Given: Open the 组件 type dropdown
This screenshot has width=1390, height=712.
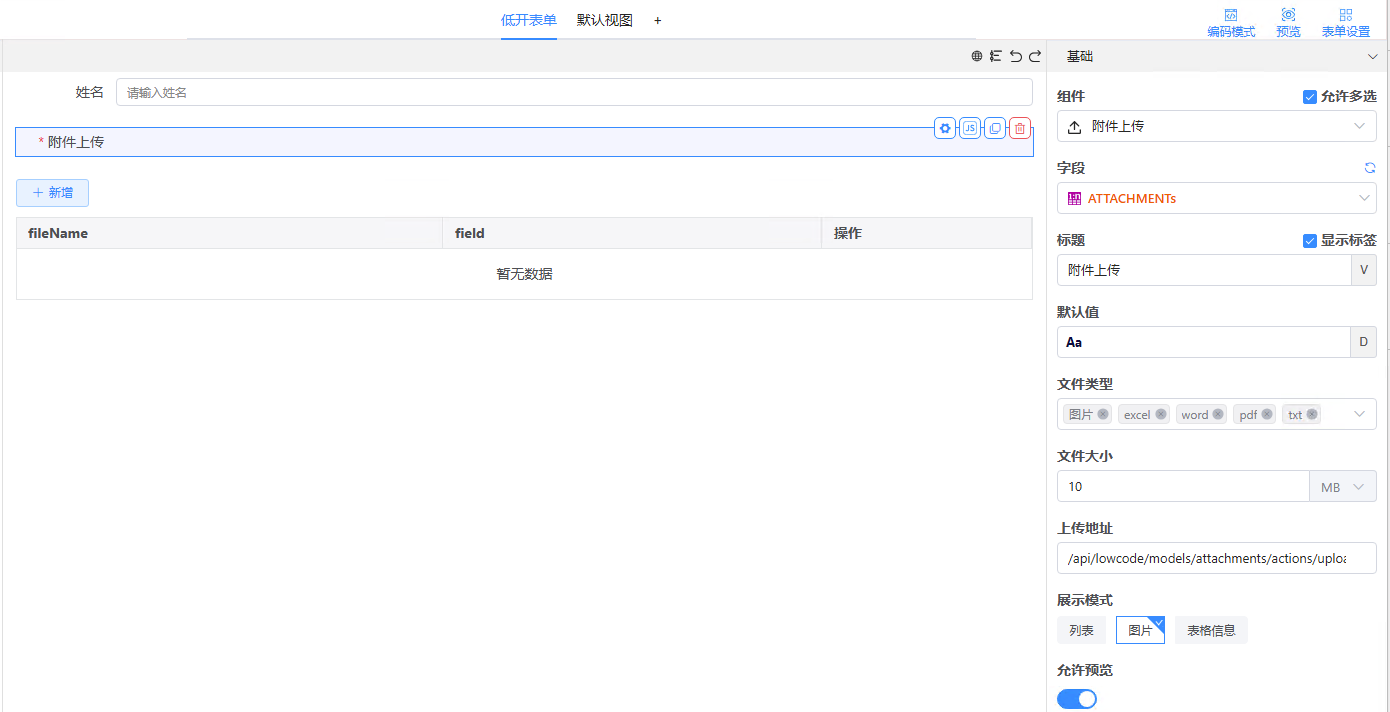Looking at the screenshot, I should click(x=1216, y=126).
